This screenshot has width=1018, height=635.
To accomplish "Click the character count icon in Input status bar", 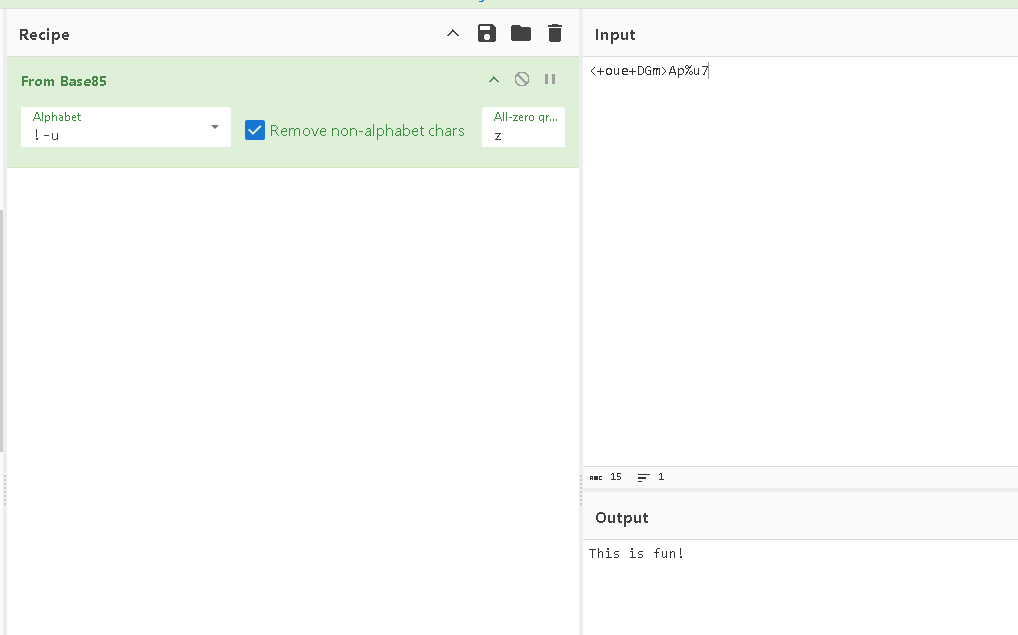I will 596,478.
